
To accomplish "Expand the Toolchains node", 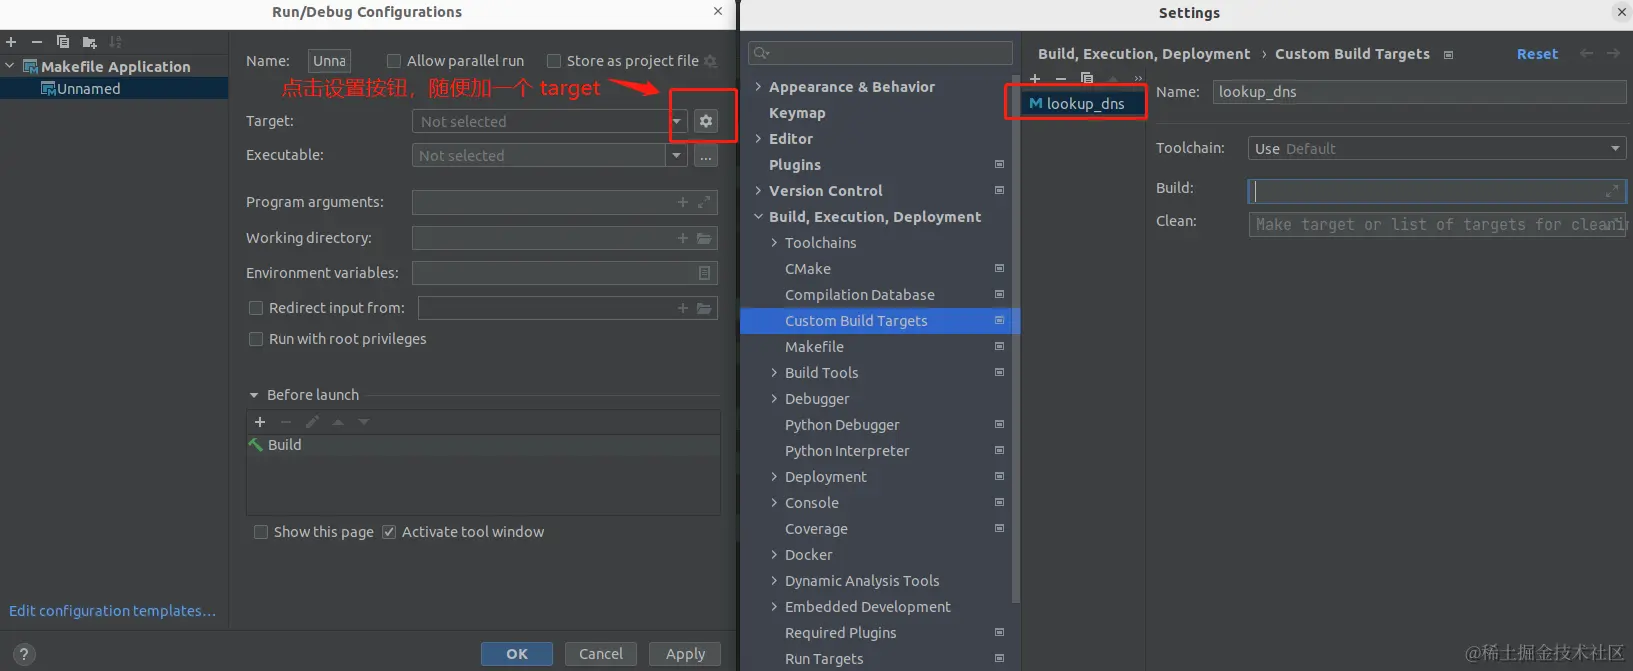I will tap(774, 243).
